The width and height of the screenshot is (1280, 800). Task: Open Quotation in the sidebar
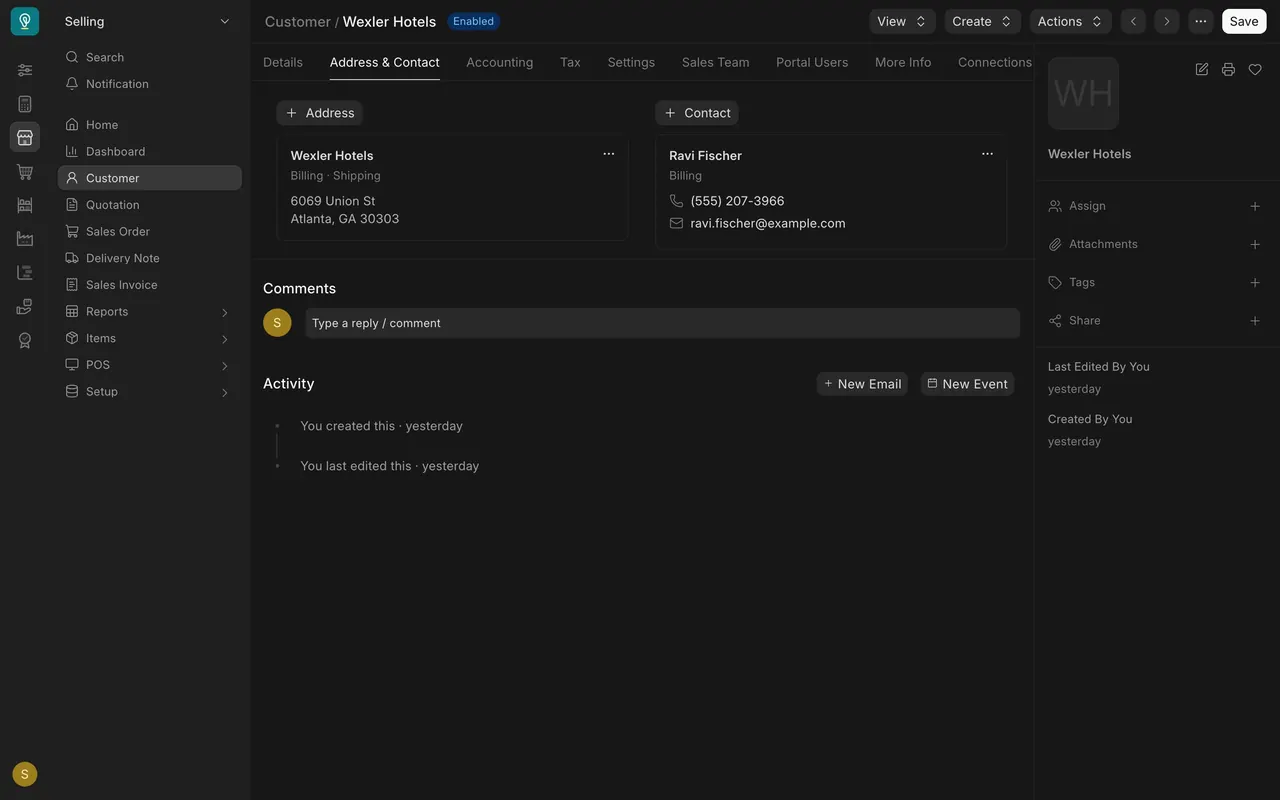click(x=149, y=205)
